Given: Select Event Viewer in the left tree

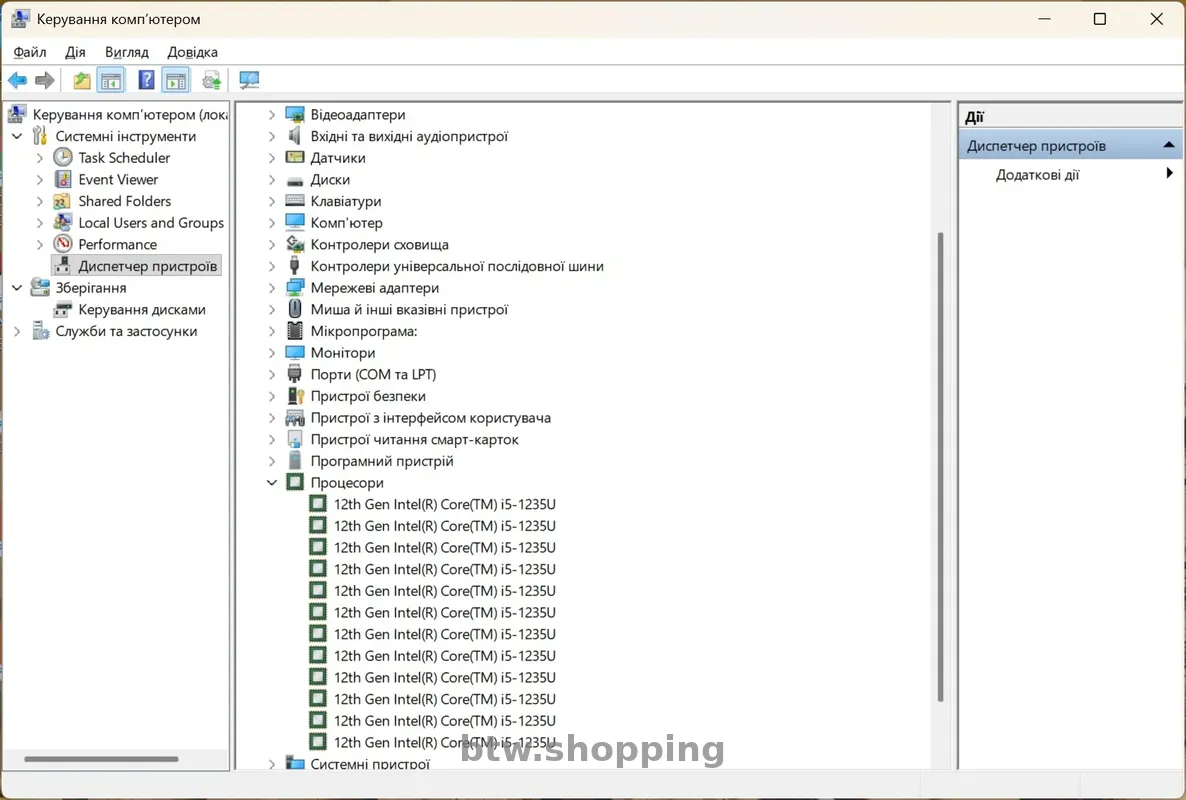Looking at the screenshot, I should point(118,180).
